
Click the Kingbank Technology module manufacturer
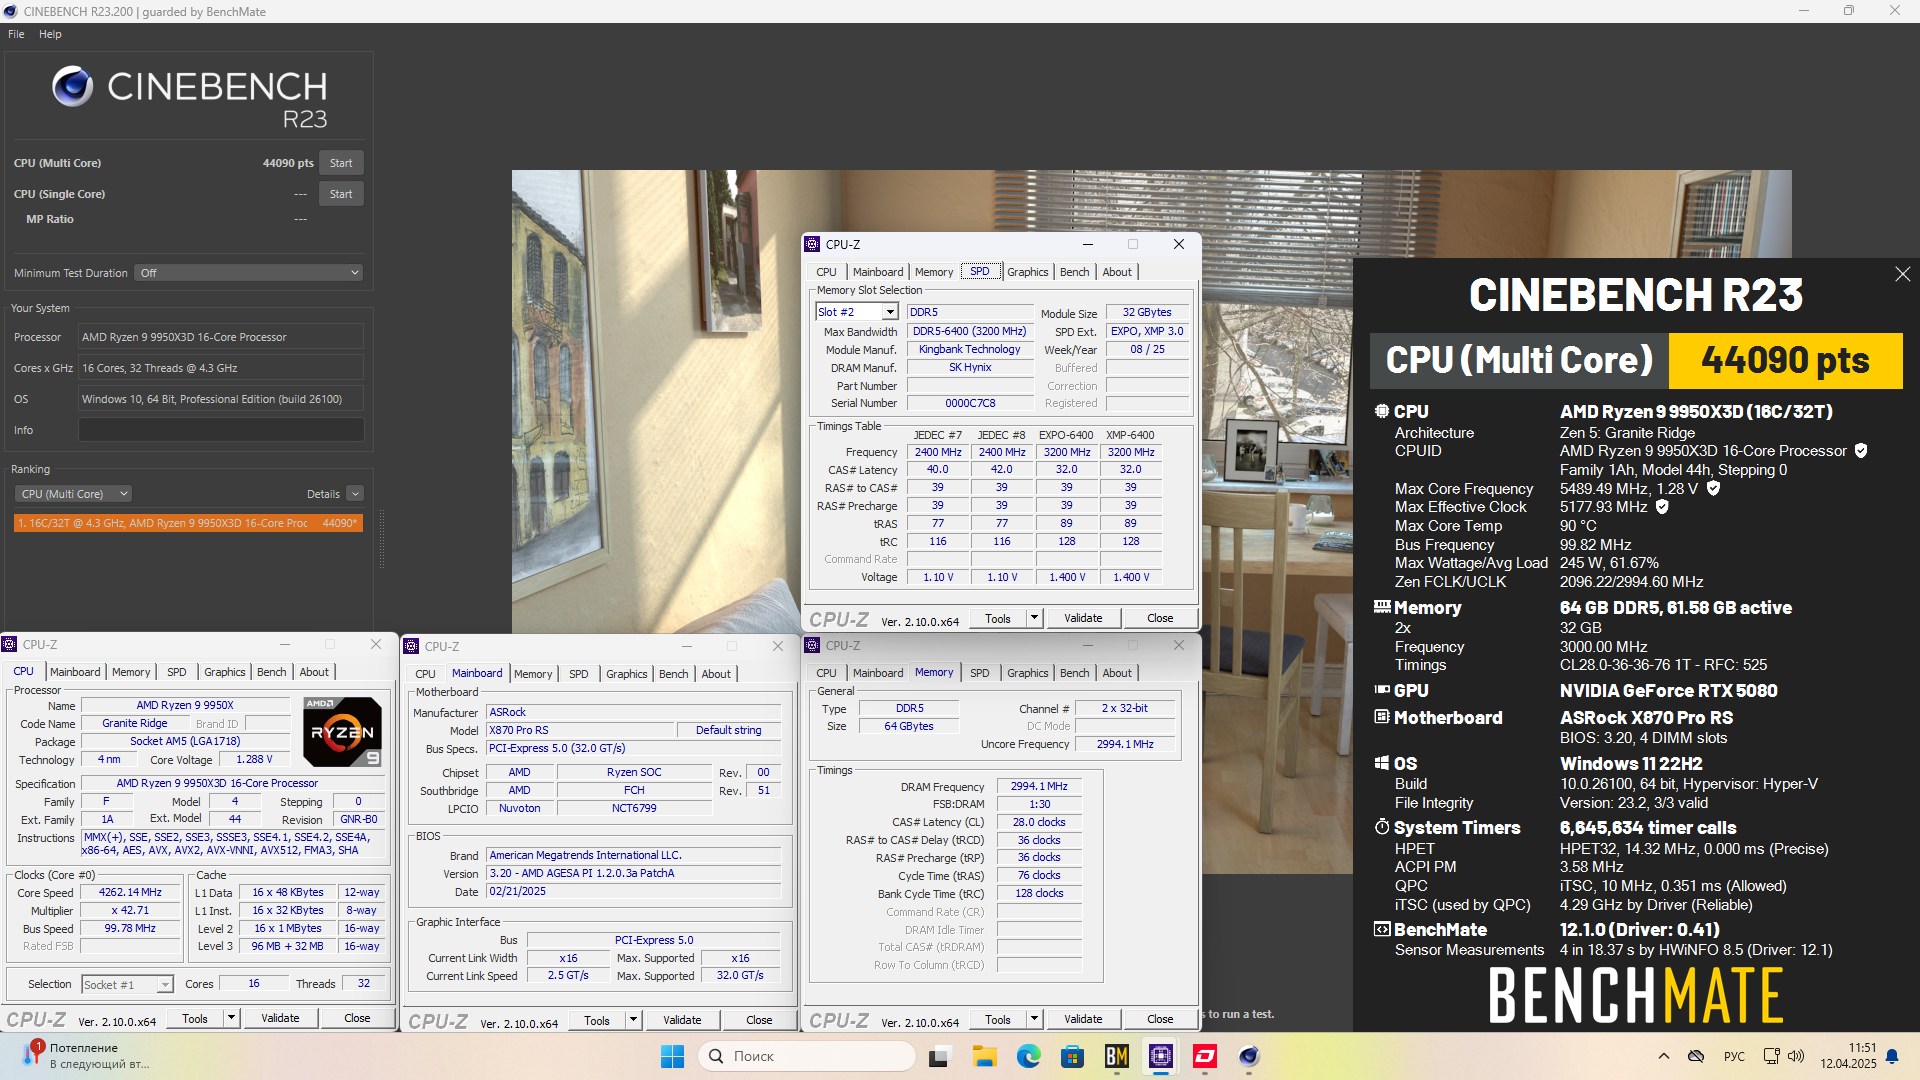click(x=969, y=350)
